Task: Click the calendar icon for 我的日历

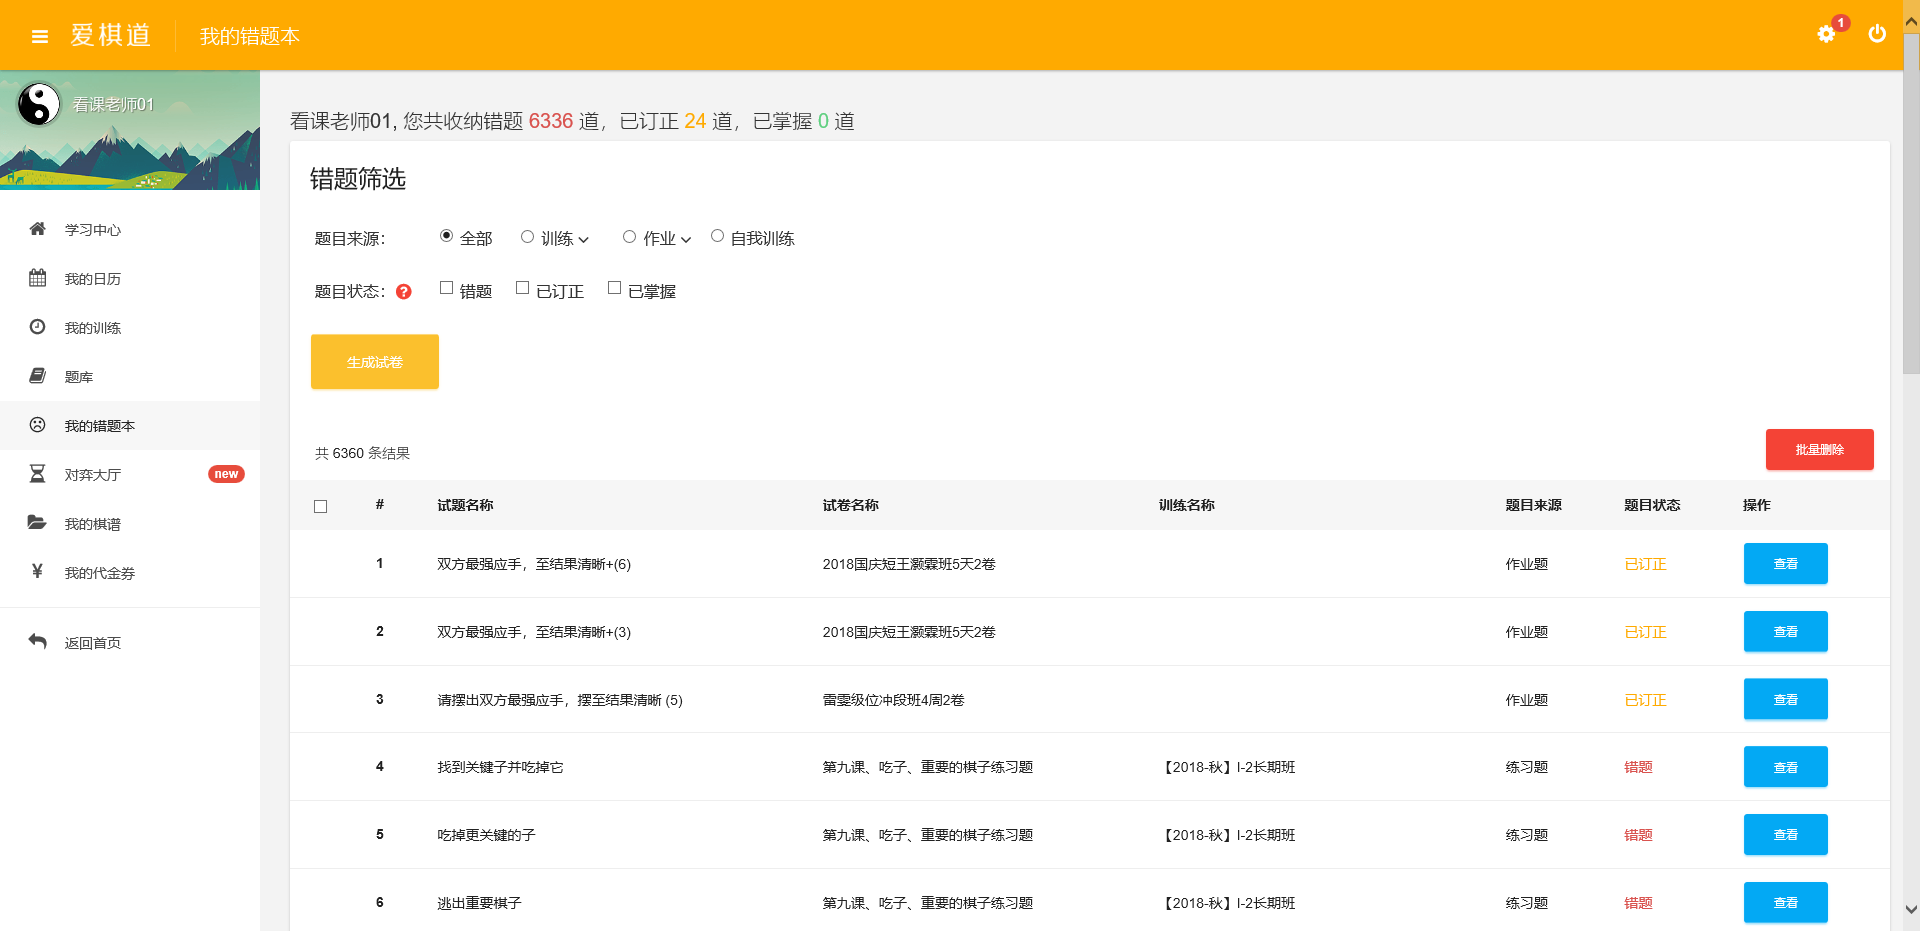Action: (38, 278)
